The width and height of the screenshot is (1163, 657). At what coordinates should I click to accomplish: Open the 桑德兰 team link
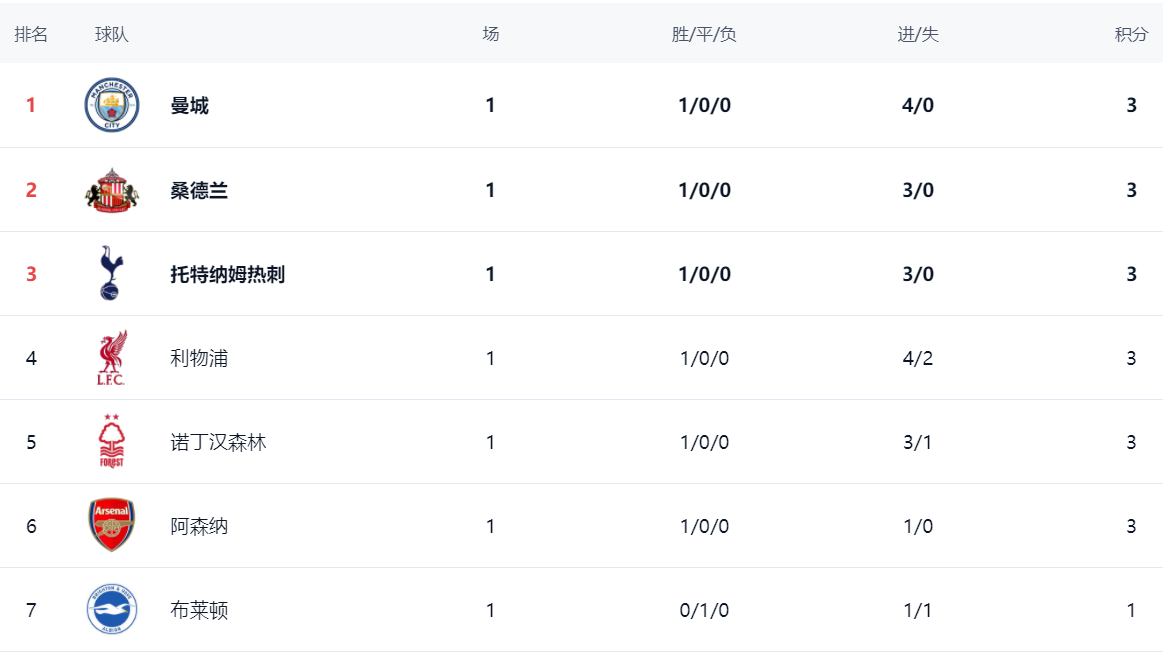(x=199, y=190)
